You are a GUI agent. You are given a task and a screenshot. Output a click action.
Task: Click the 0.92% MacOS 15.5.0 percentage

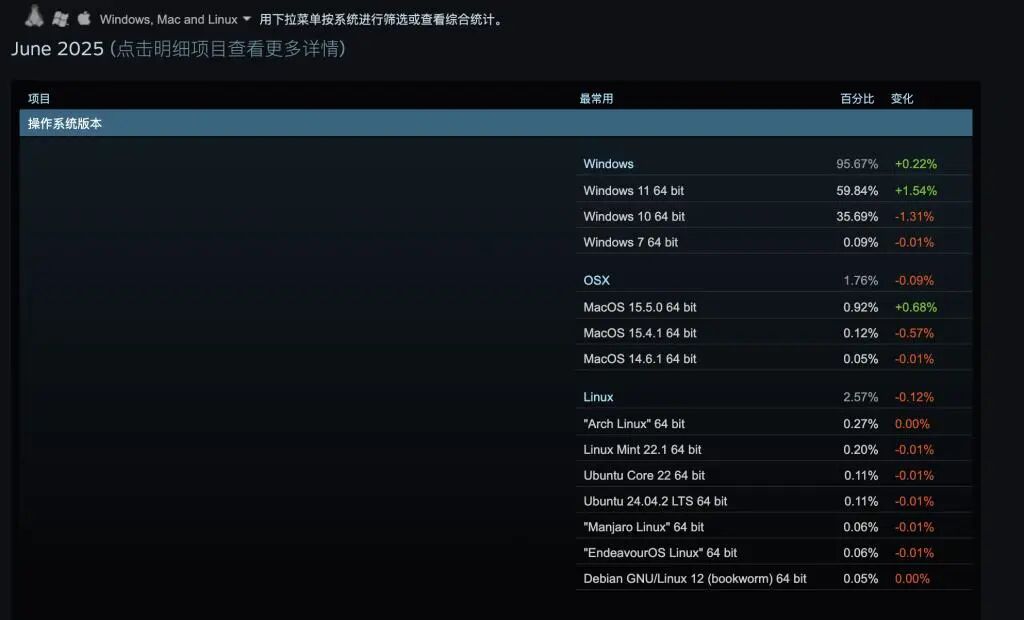pos(860,307)
